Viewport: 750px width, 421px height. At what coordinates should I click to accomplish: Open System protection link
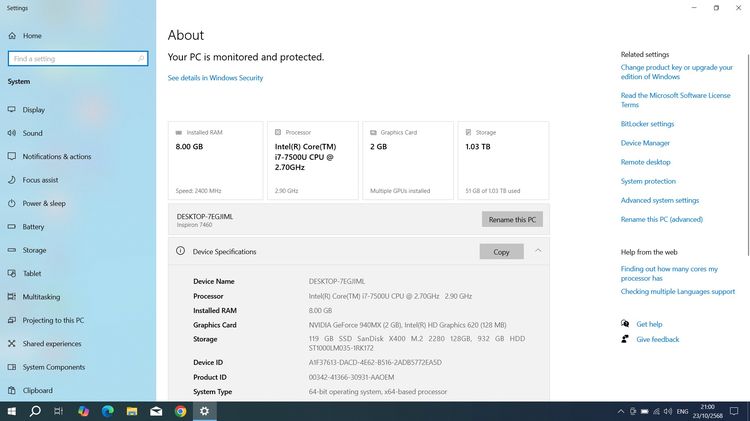point(648,181)
